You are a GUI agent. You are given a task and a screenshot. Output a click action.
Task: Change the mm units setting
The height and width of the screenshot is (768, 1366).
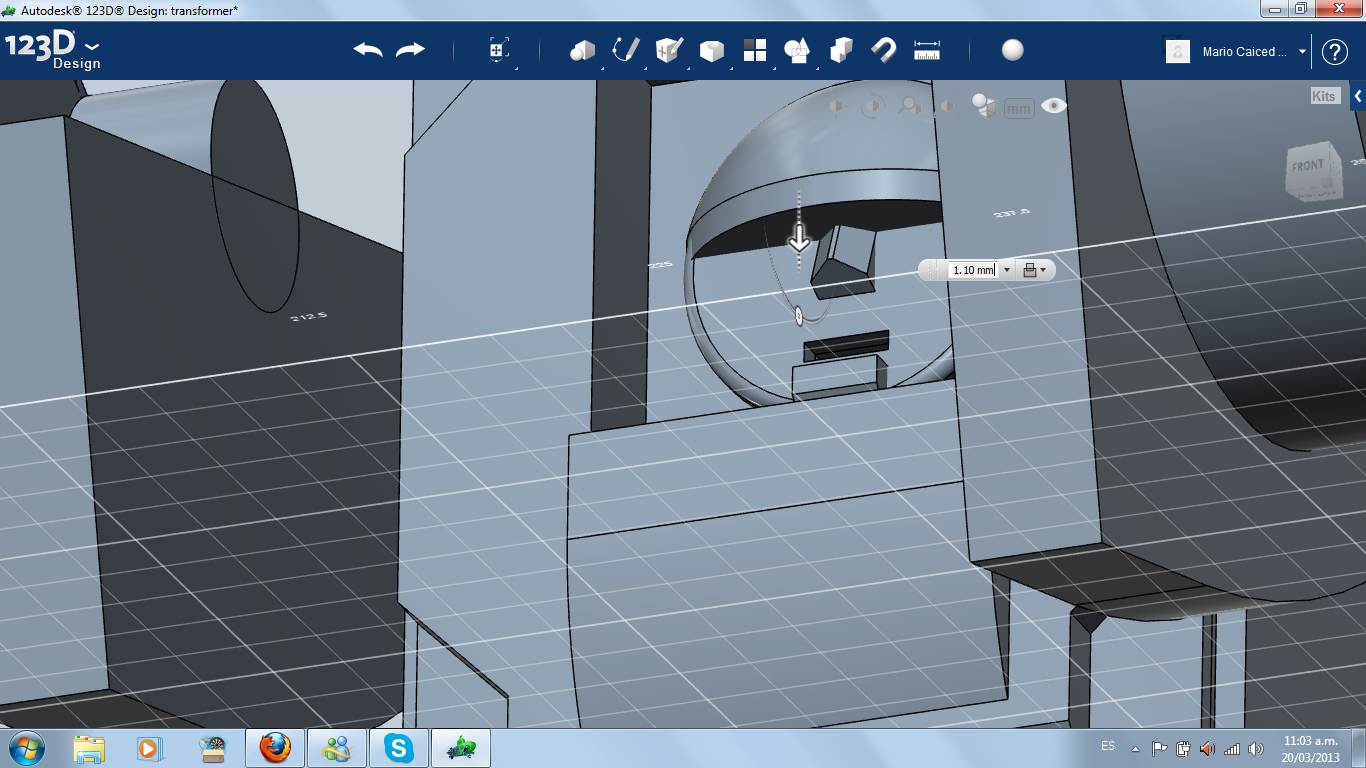pos(1019,108)
